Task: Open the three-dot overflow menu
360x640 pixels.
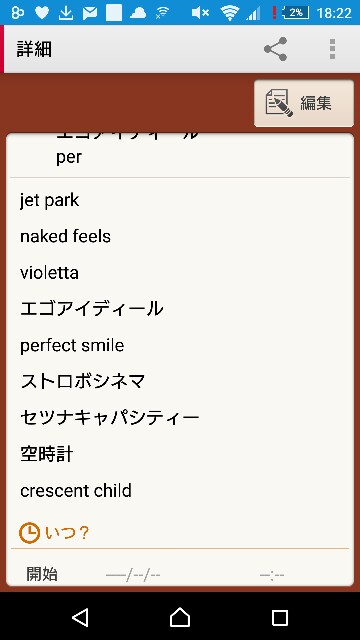Action: [332, 49]
